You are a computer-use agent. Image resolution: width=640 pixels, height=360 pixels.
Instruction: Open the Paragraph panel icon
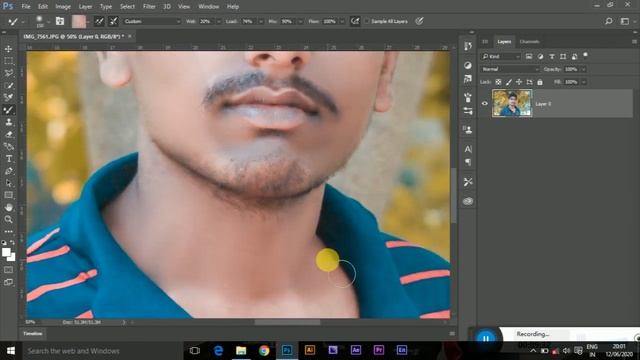tap(468, 162)
